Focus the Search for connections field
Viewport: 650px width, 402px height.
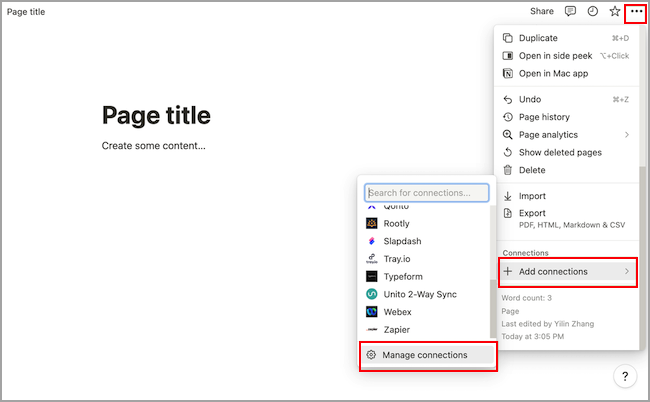[427, 193]
